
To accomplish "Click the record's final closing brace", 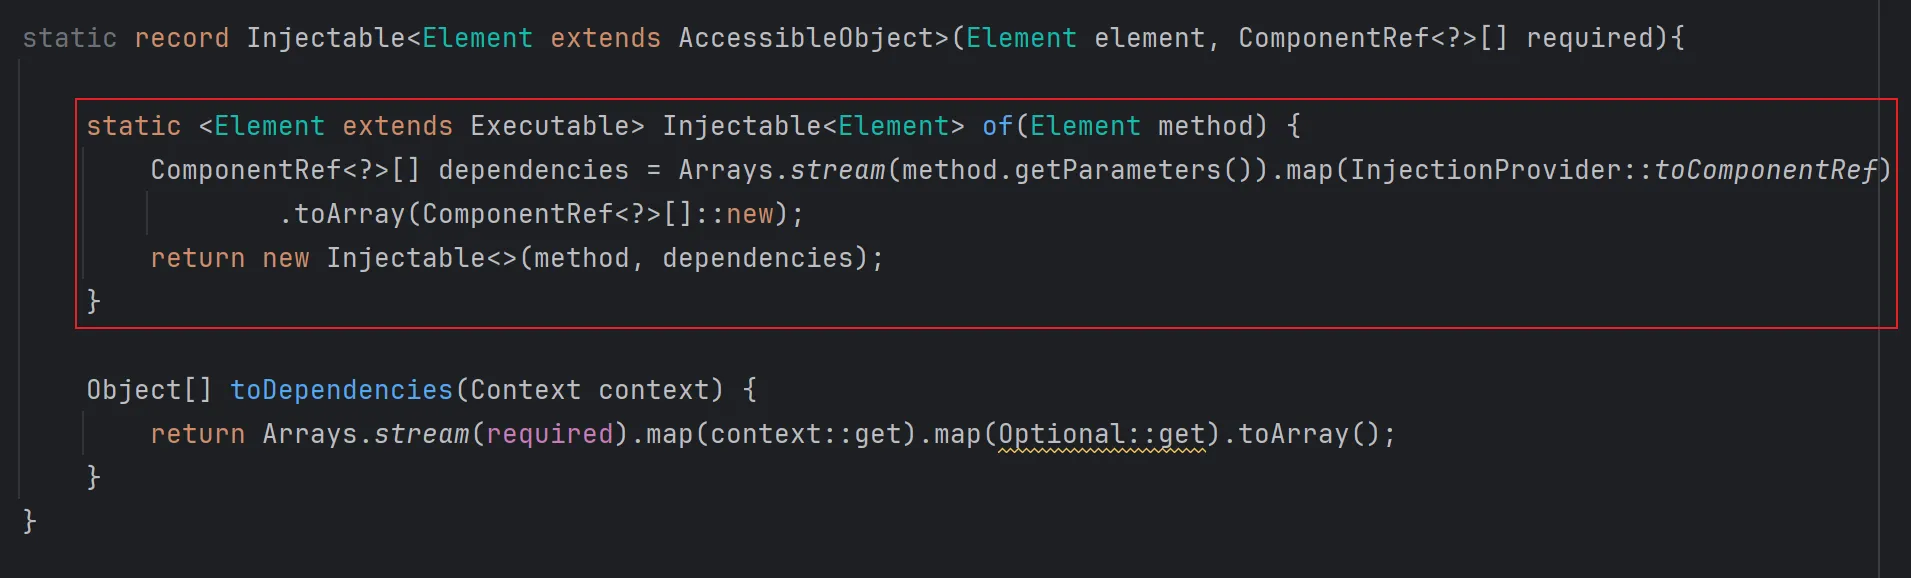I will (29, 521).
